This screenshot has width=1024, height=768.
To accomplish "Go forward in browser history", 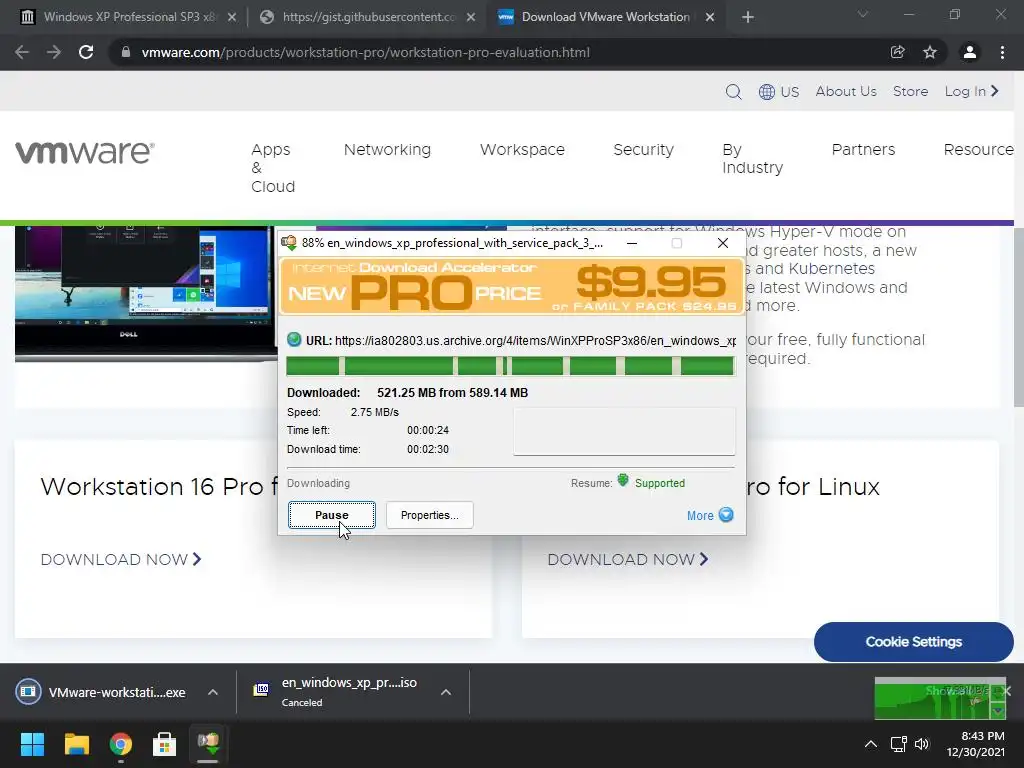I will coord(54,52).
